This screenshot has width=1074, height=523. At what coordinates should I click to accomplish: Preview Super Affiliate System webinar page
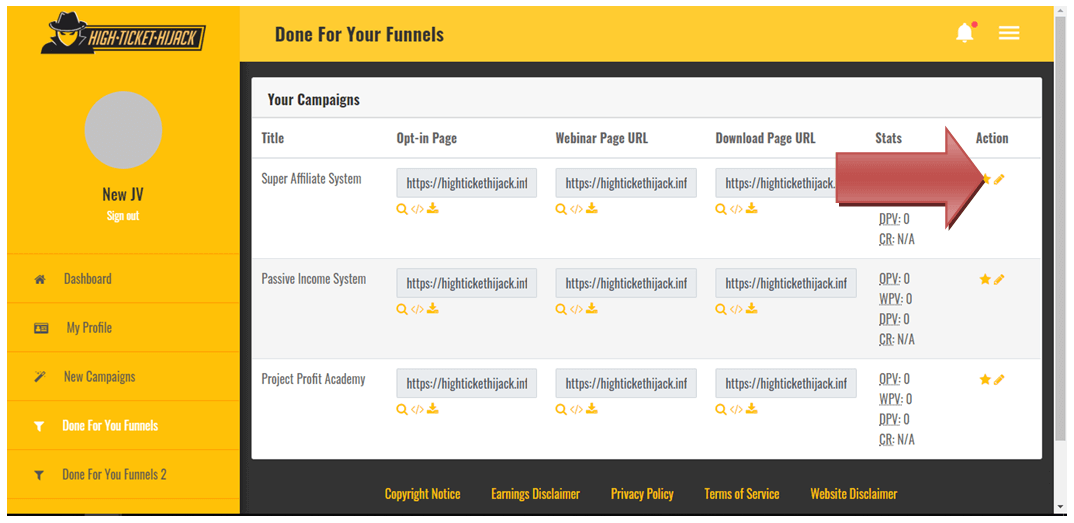561,209
